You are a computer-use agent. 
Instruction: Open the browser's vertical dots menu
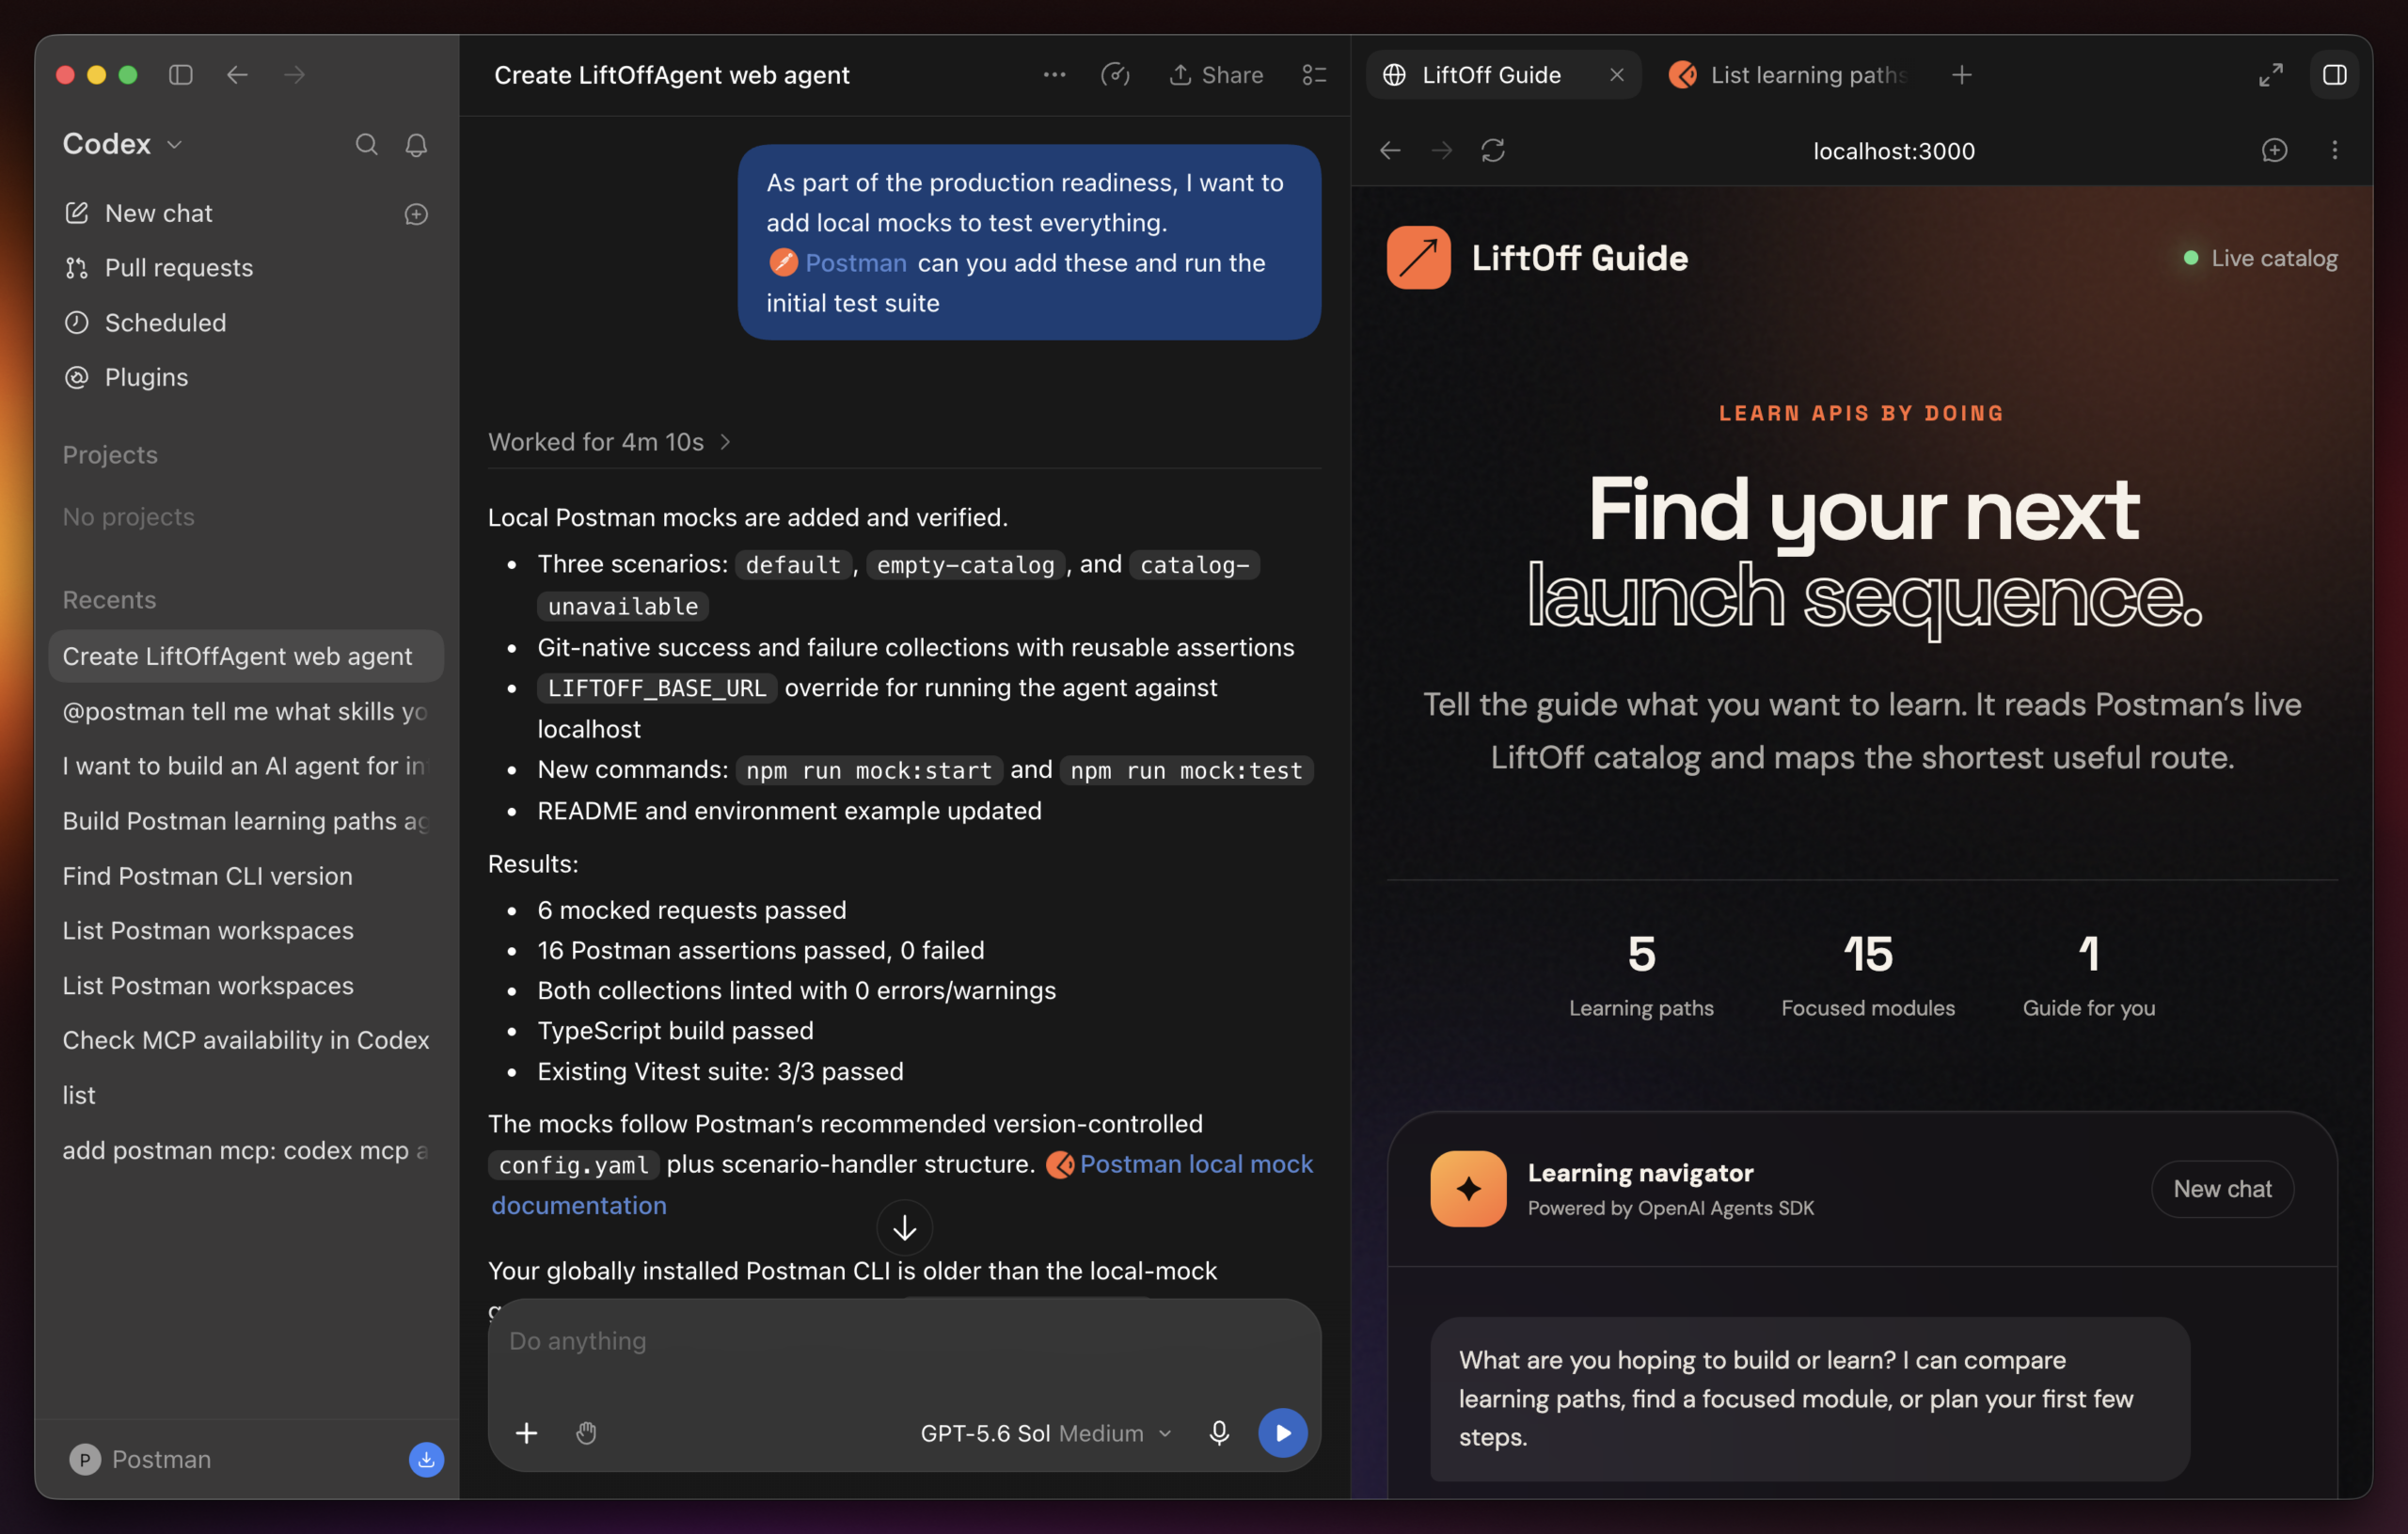pos(2335,150)
